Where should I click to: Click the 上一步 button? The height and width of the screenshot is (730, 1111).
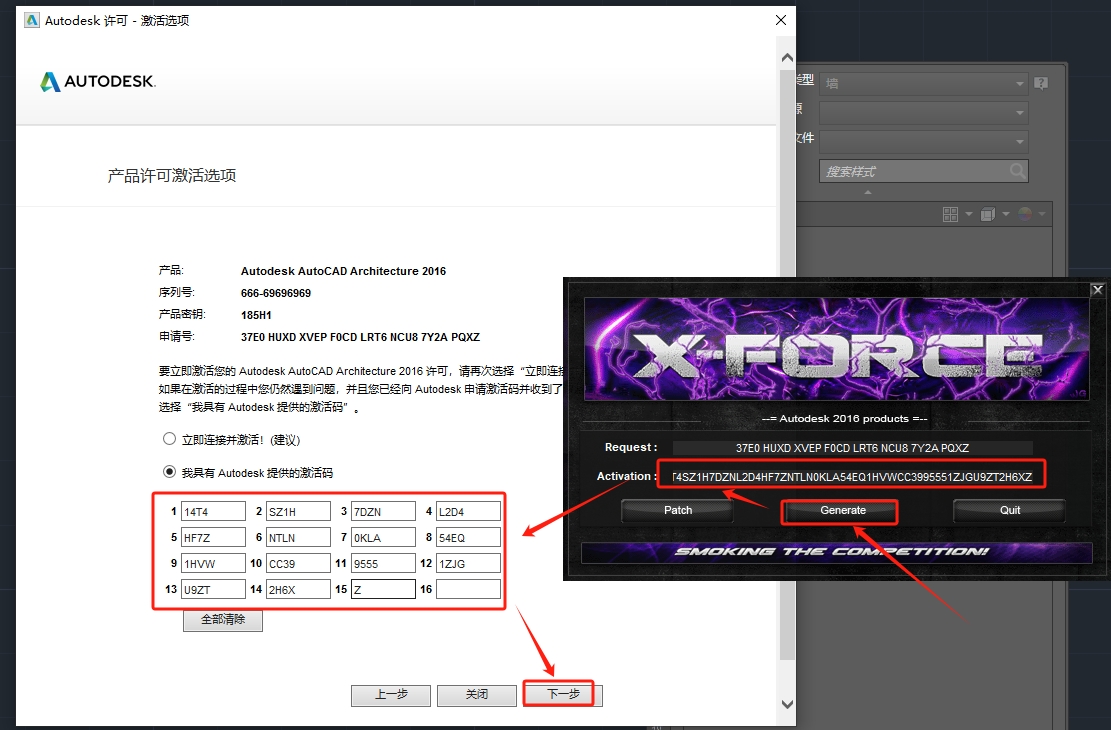pyautogui.click(x=391, y=695)
